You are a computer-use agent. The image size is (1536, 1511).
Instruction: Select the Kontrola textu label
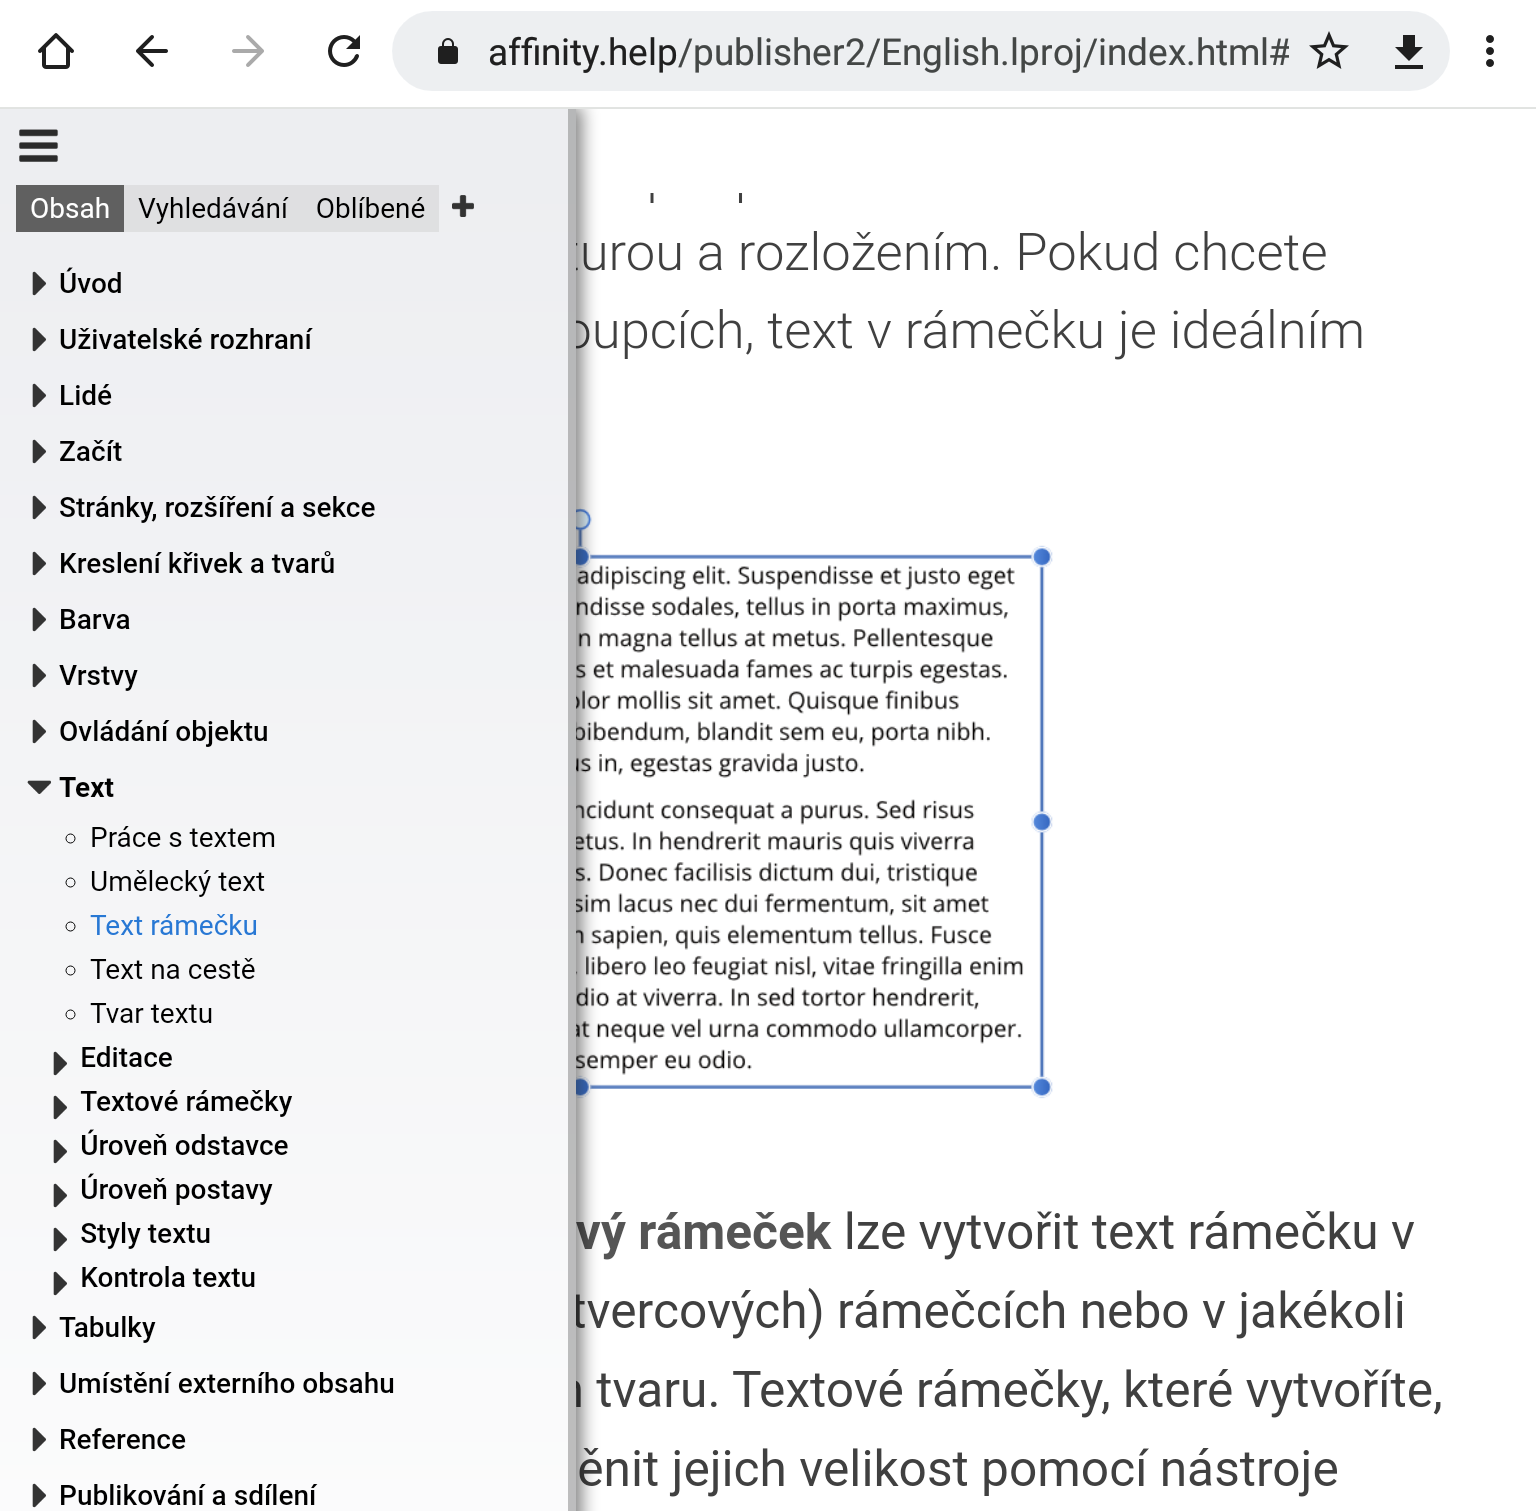(168, 1277)
